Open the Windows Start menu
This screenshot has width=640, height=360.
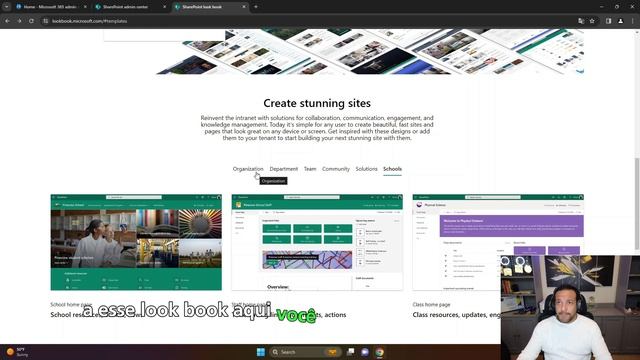point(260,352)
